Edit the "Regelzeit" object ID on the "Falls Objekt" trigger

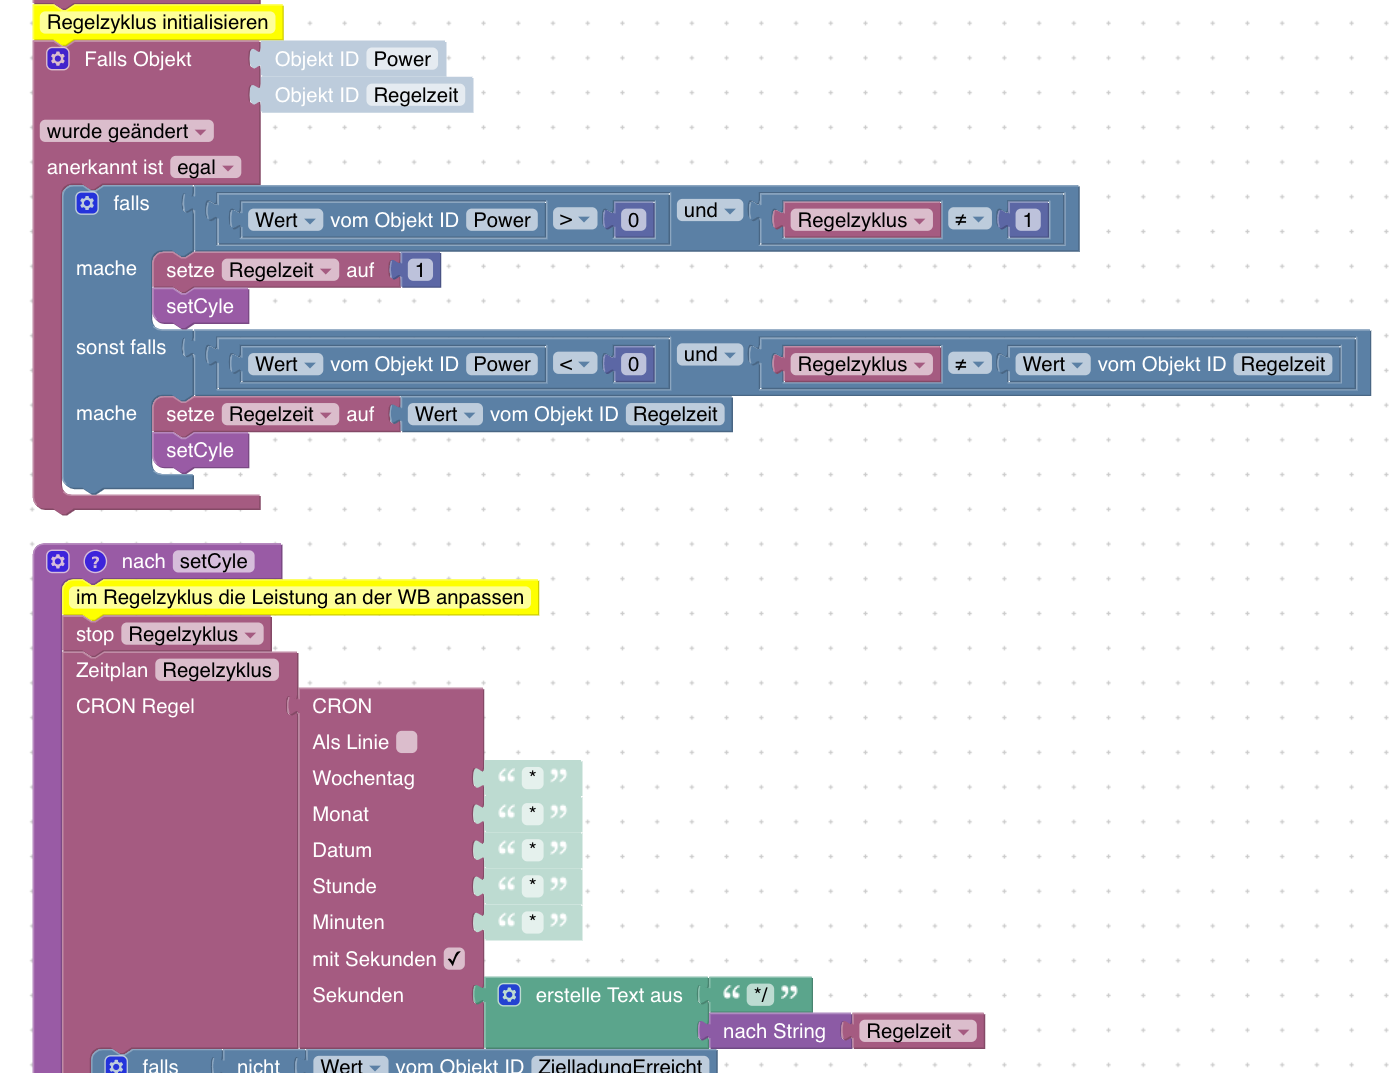click(x=416, y=95)
